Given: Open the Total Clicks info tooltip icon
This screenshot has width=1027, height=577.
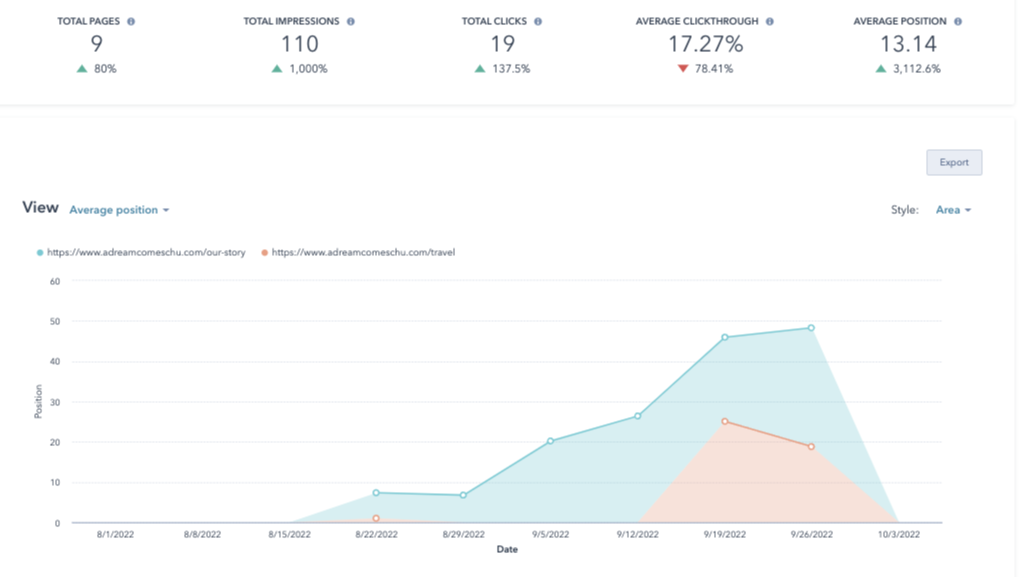Looking at the screenshot, I should click(x=538, y=20).
